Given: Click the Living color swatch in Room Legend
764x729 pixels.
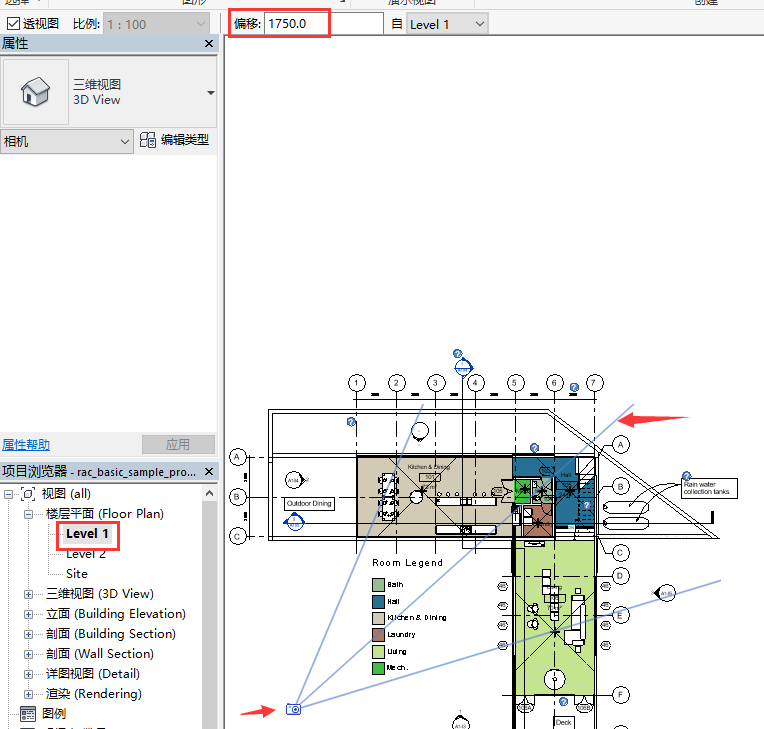Looking at the screenshot, I should tap(378, 651).
